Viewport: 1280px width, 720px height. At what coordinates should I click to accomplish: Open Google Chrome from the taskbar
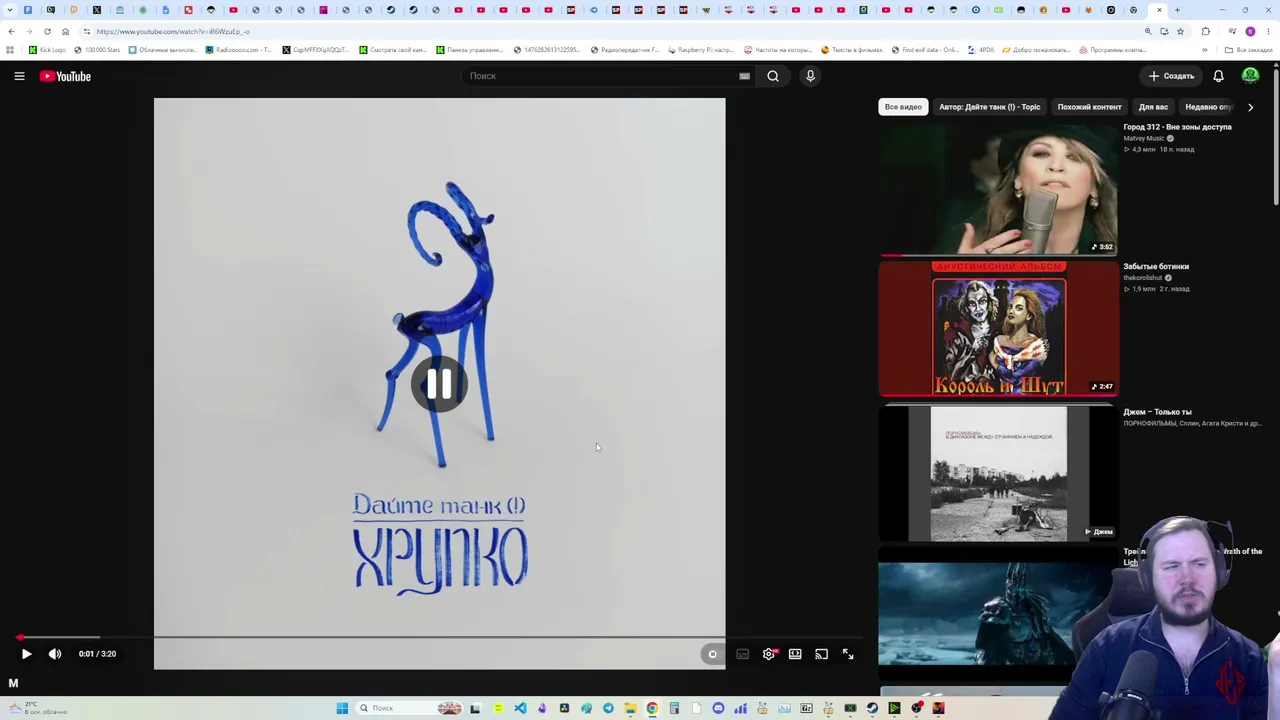652,708
